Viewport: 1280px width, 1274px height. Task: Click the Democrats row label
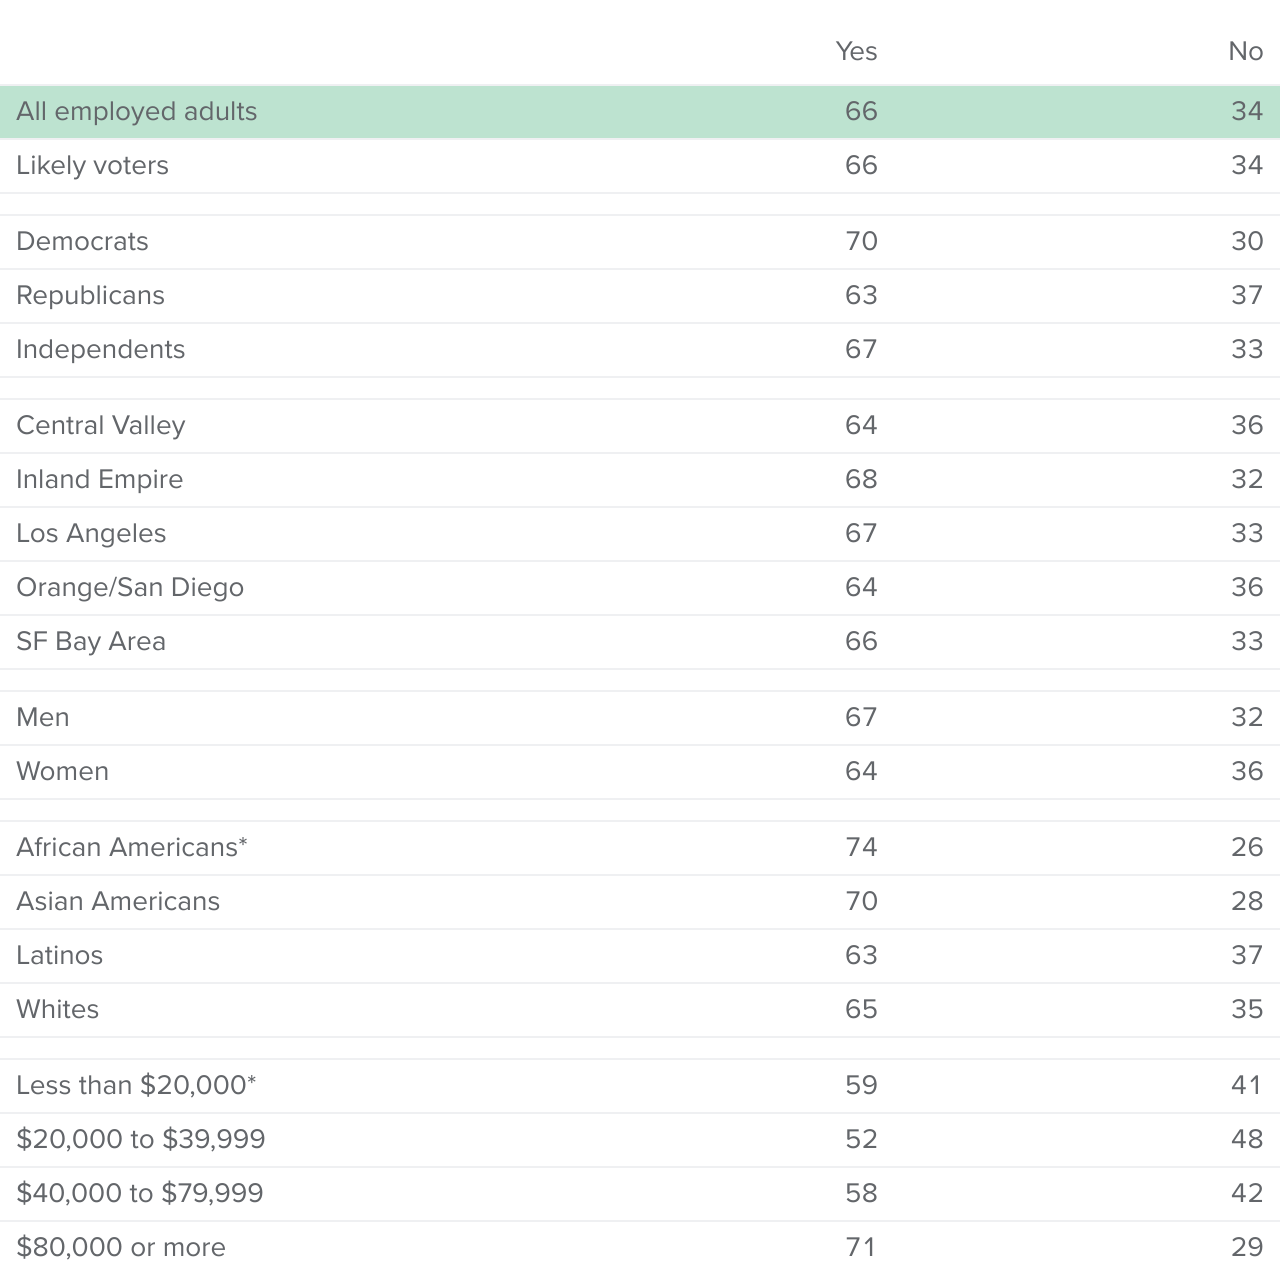click(82, 241)
